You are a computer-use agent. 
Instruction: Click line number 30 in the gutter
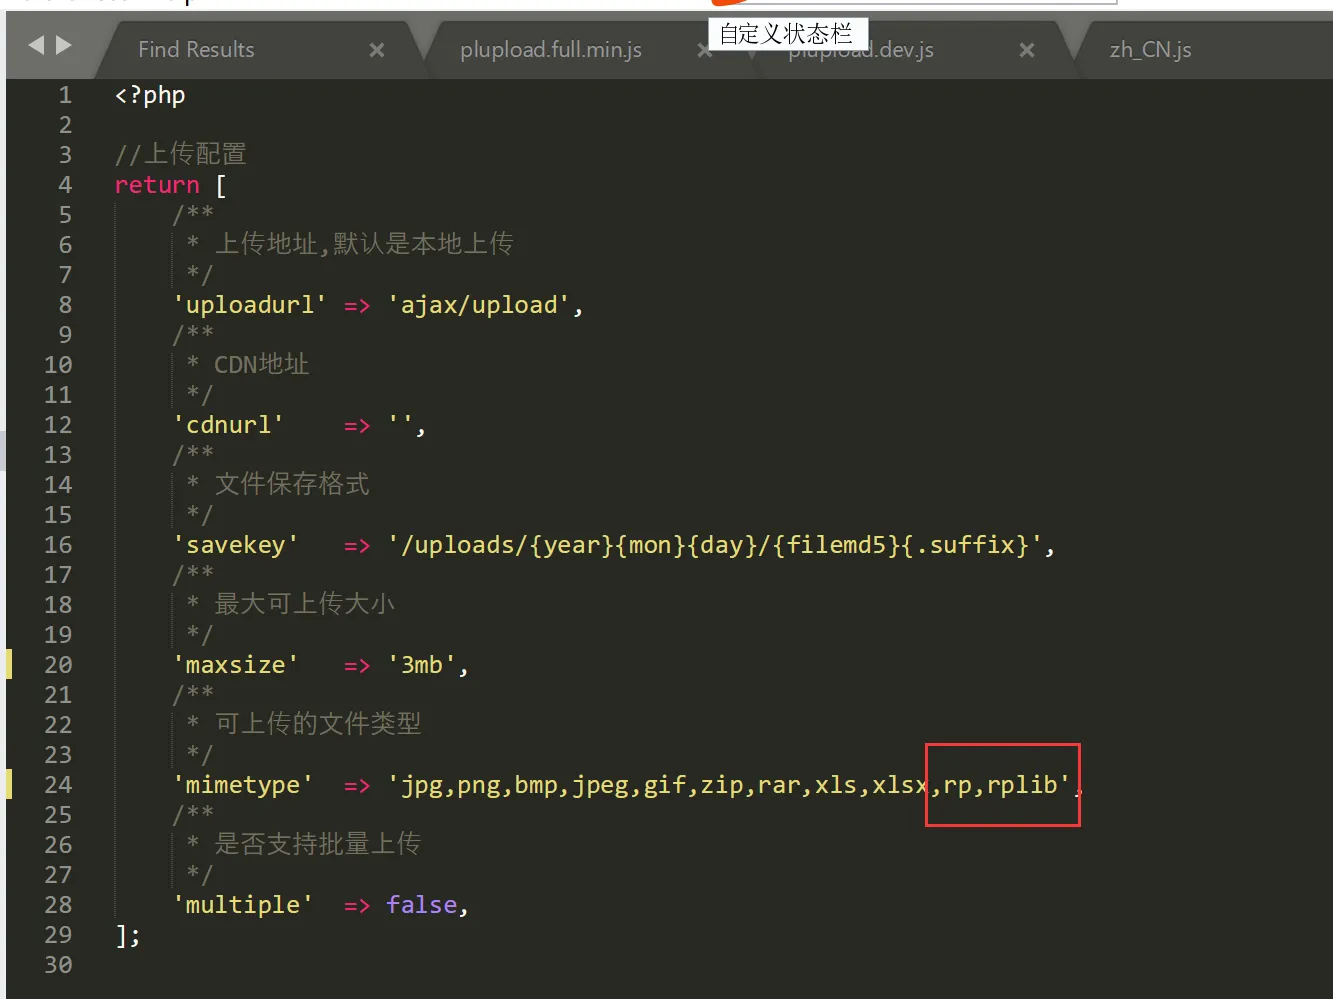click(x=58, y=965)
